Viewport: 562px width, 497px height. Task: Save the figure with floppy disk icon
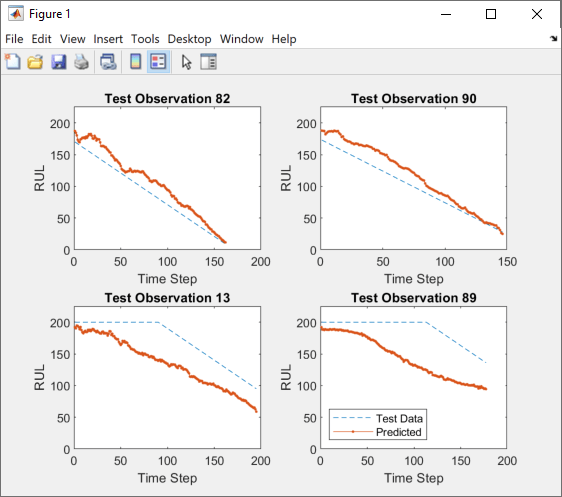coord(58,62)
